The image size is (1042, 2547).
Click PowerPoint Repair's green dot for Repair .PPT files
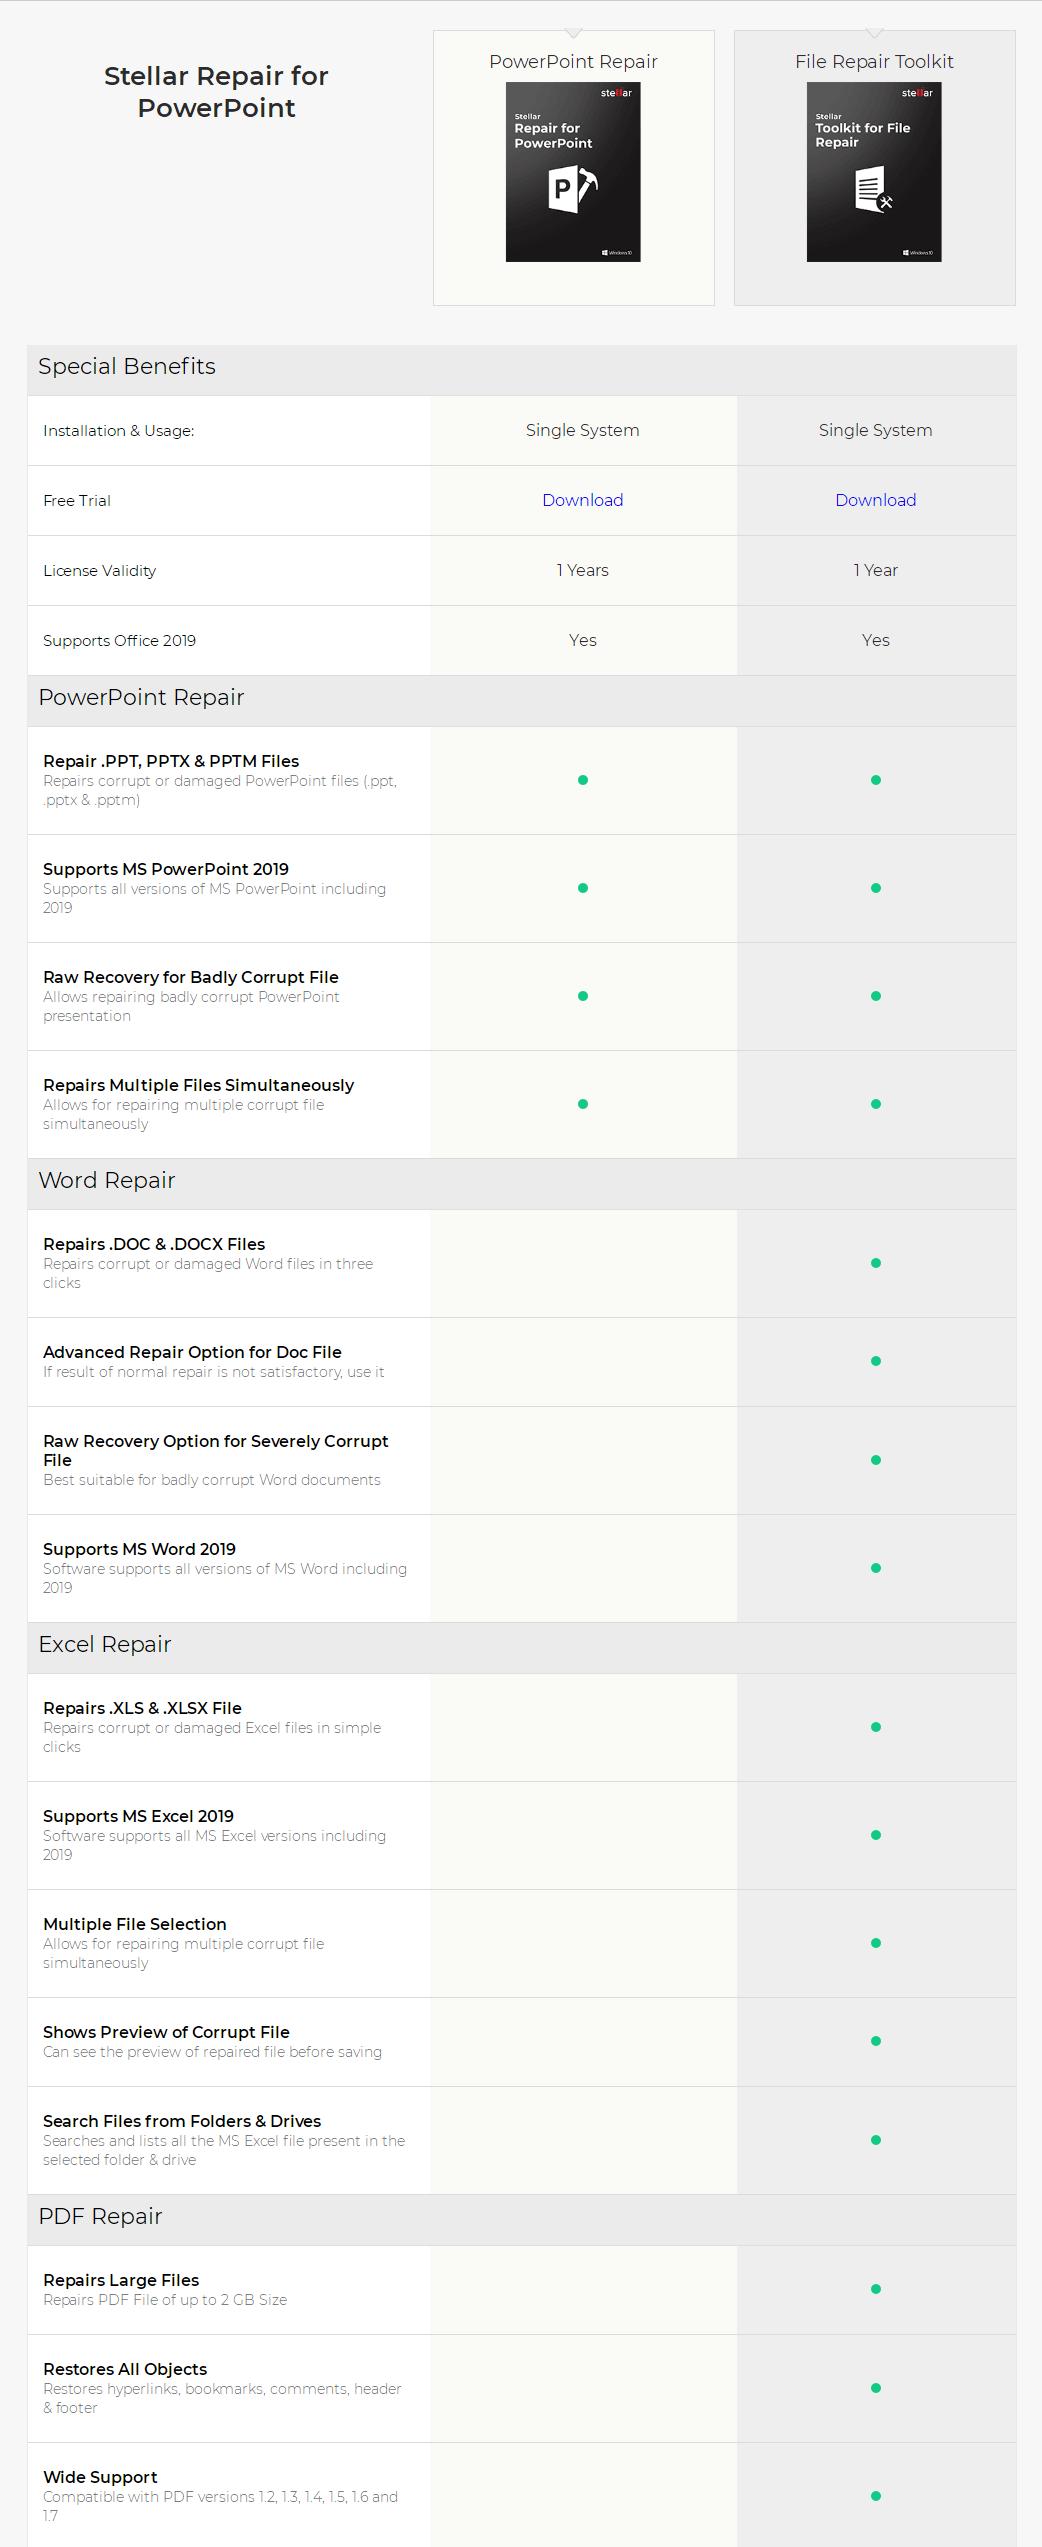pyautogui.click(x=583, y=780)
